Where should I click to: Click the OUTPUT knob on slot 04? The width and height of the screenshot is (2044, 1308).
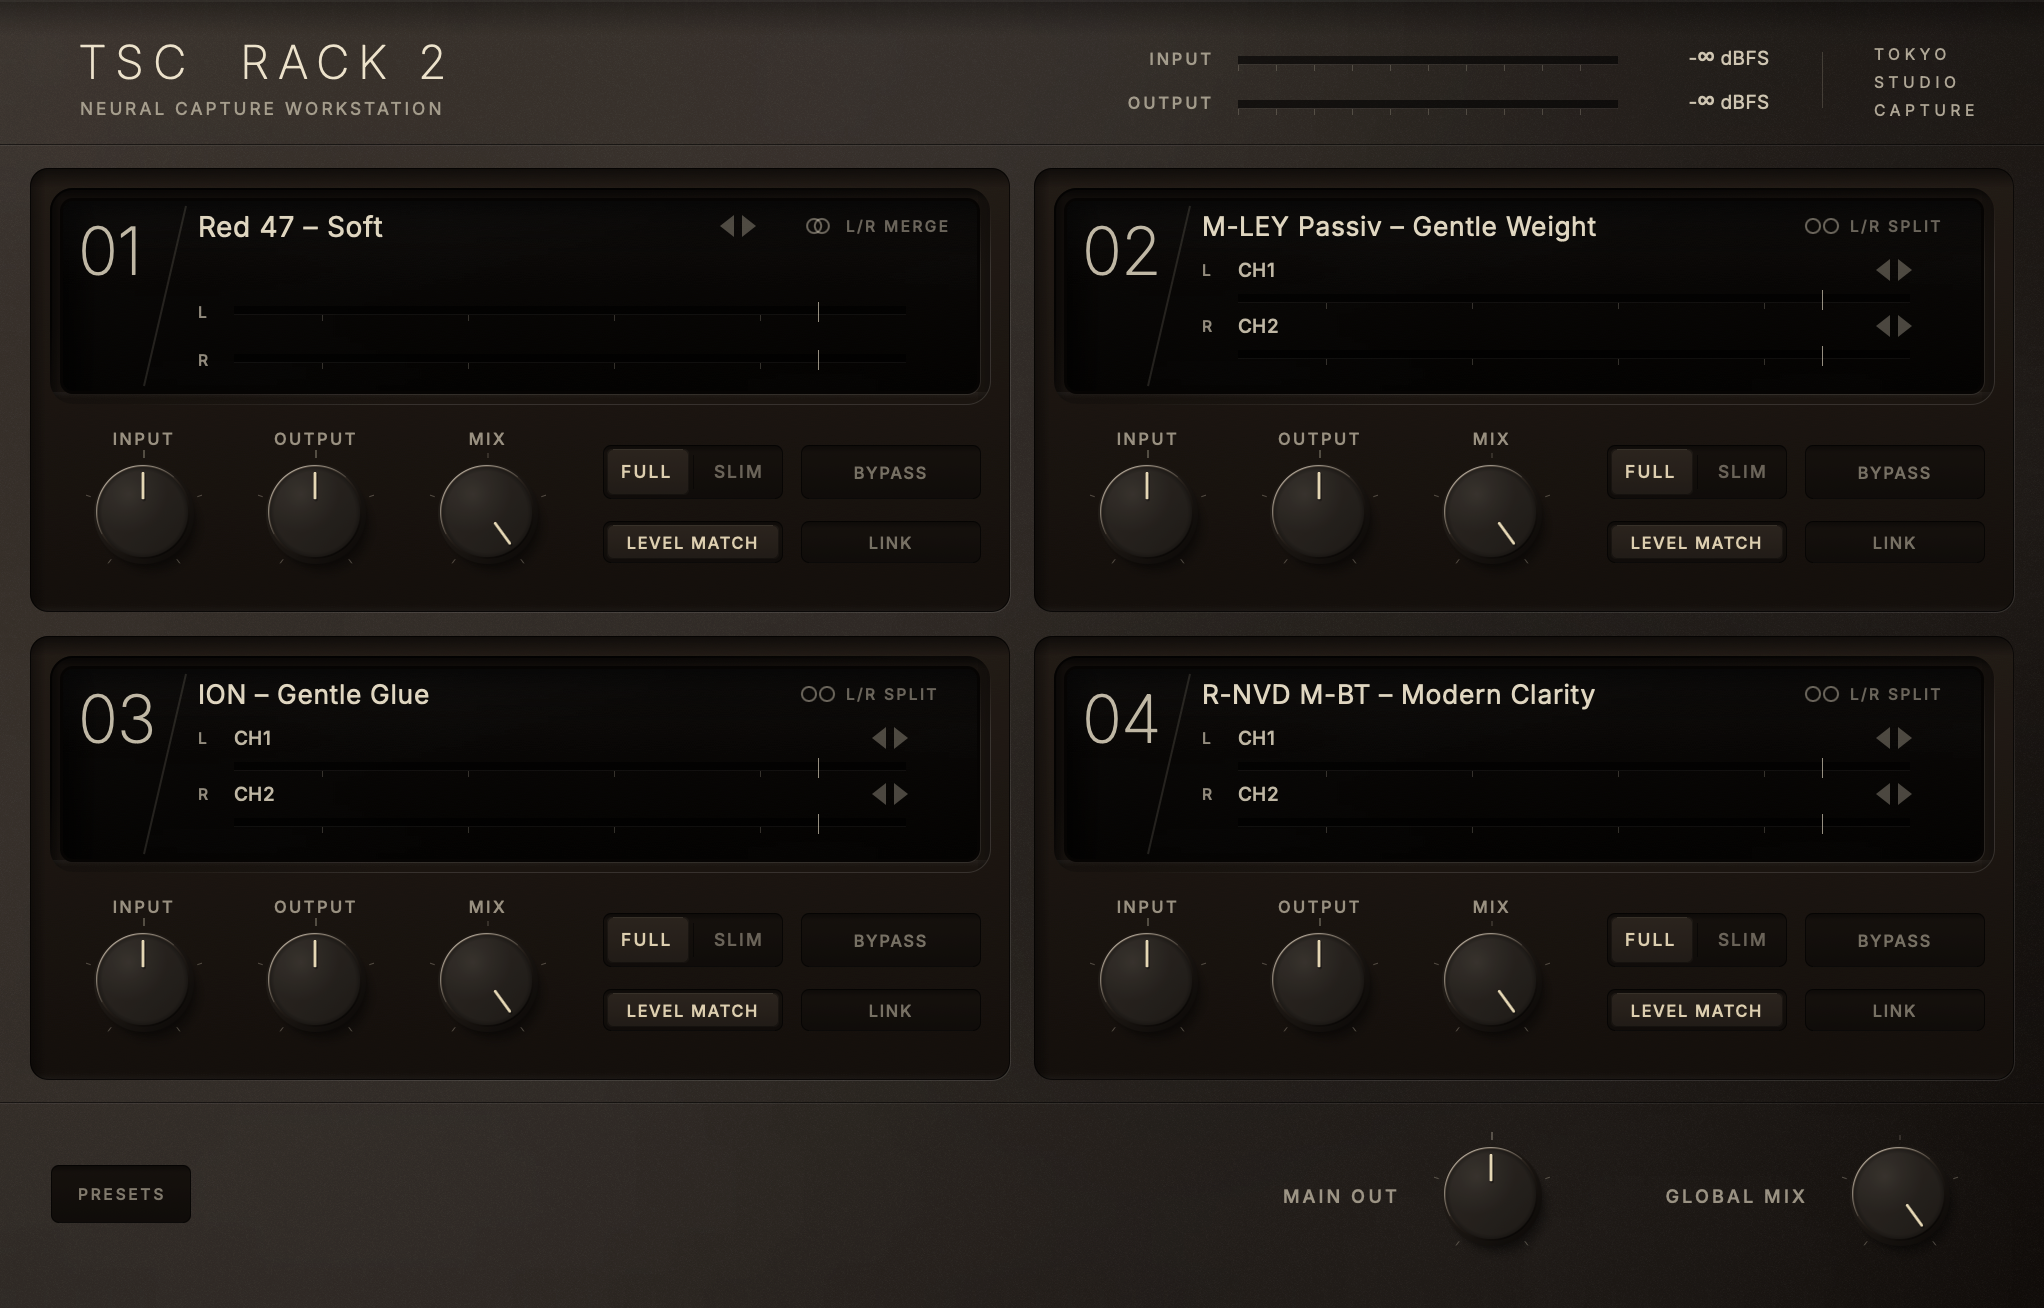coord(1319,980)
